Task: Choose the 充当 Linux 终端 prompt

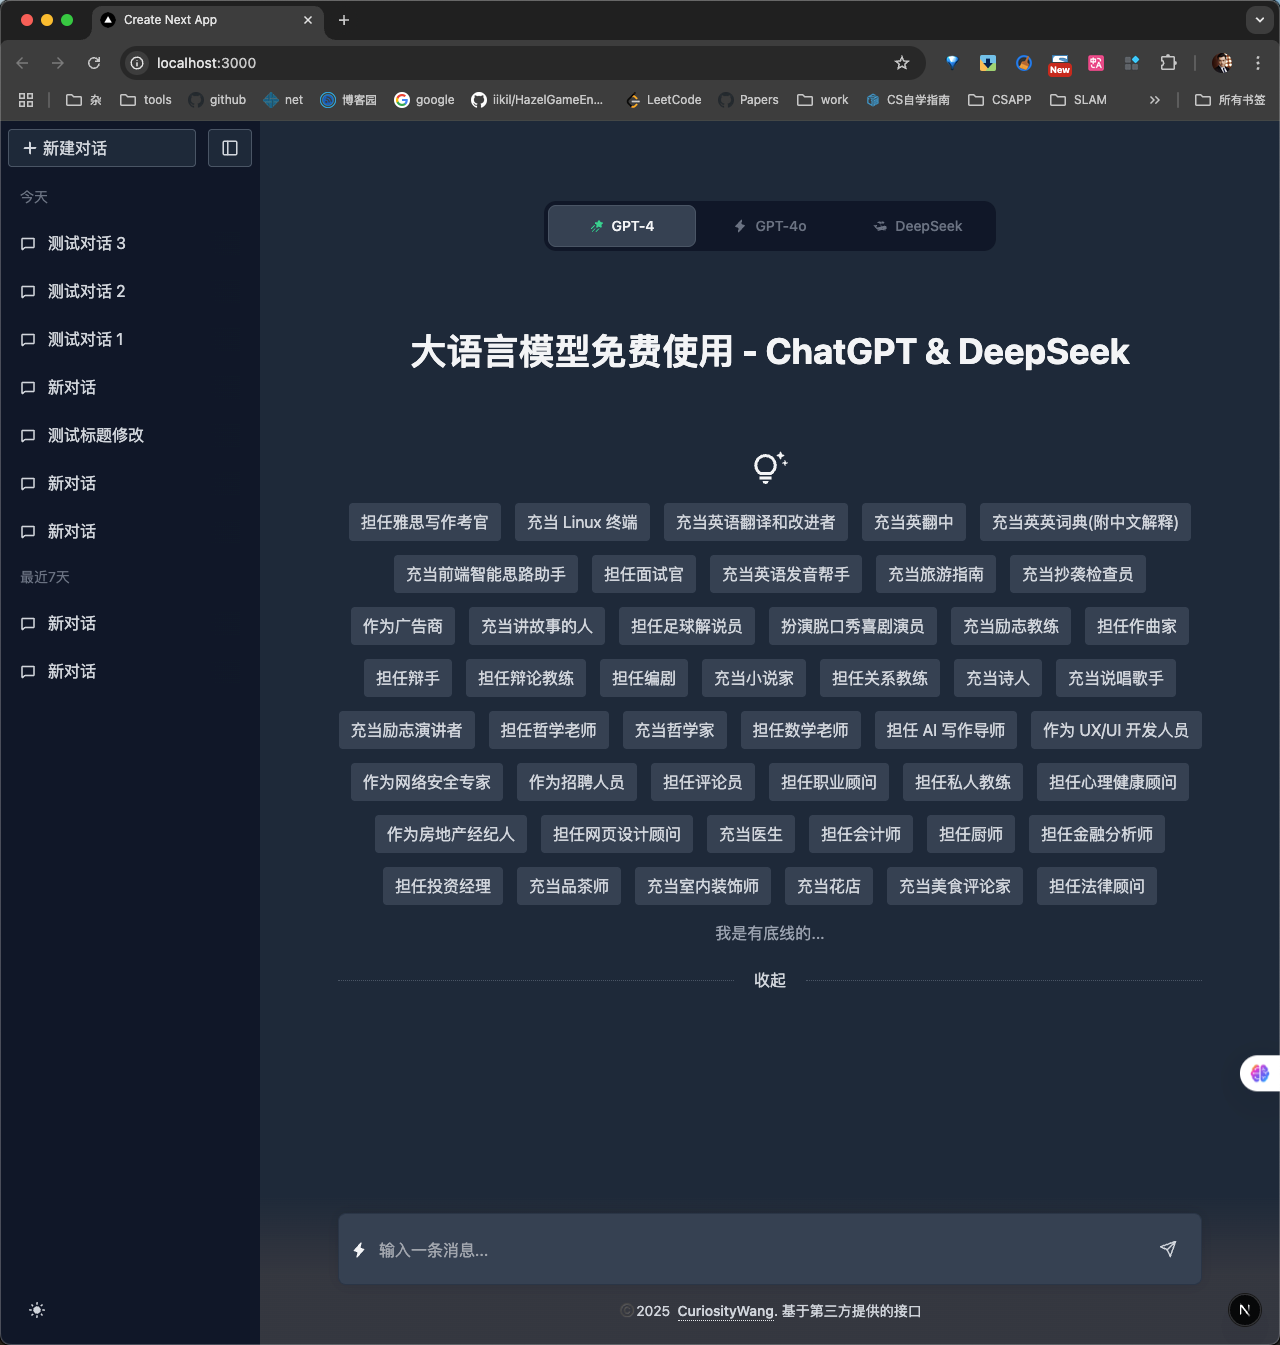Action: (582, 522)
